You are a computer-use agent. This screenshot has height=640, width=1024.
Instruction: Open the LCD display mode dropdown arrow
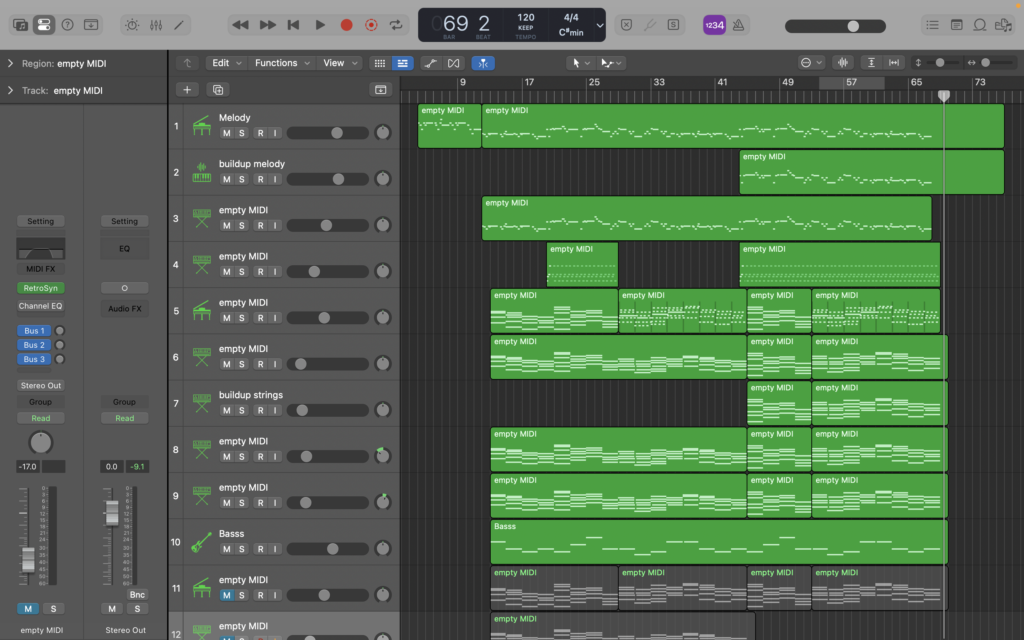tap(600, 25)
